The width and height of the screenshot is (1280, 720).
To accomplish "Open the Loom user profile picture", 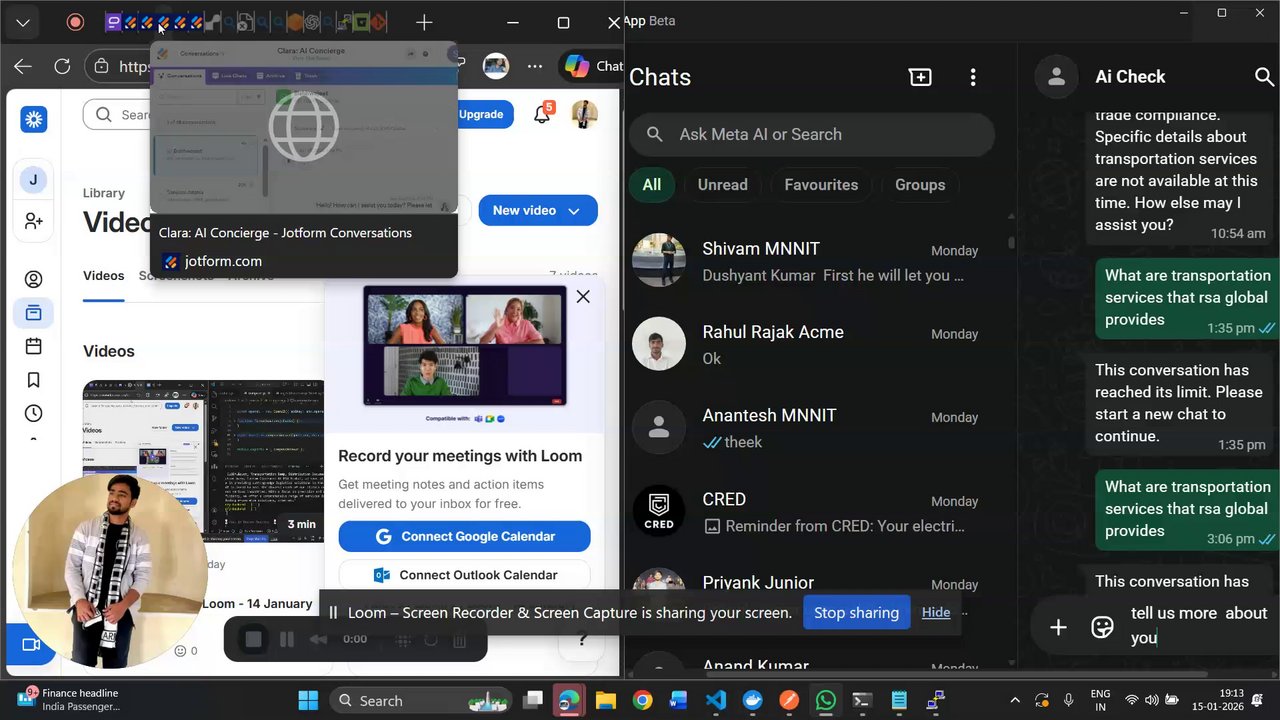I will click(x=584, y=114).
